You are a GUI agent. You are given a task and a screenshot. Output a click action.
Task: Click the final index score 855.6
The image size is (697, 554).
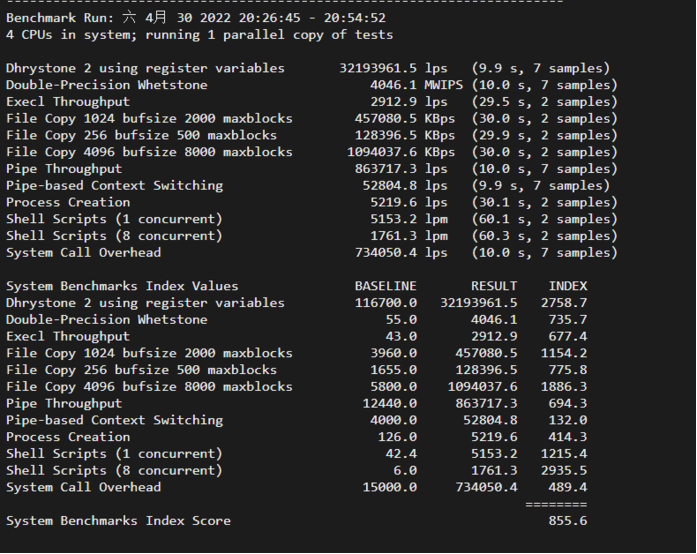click(x=568, y=521)
